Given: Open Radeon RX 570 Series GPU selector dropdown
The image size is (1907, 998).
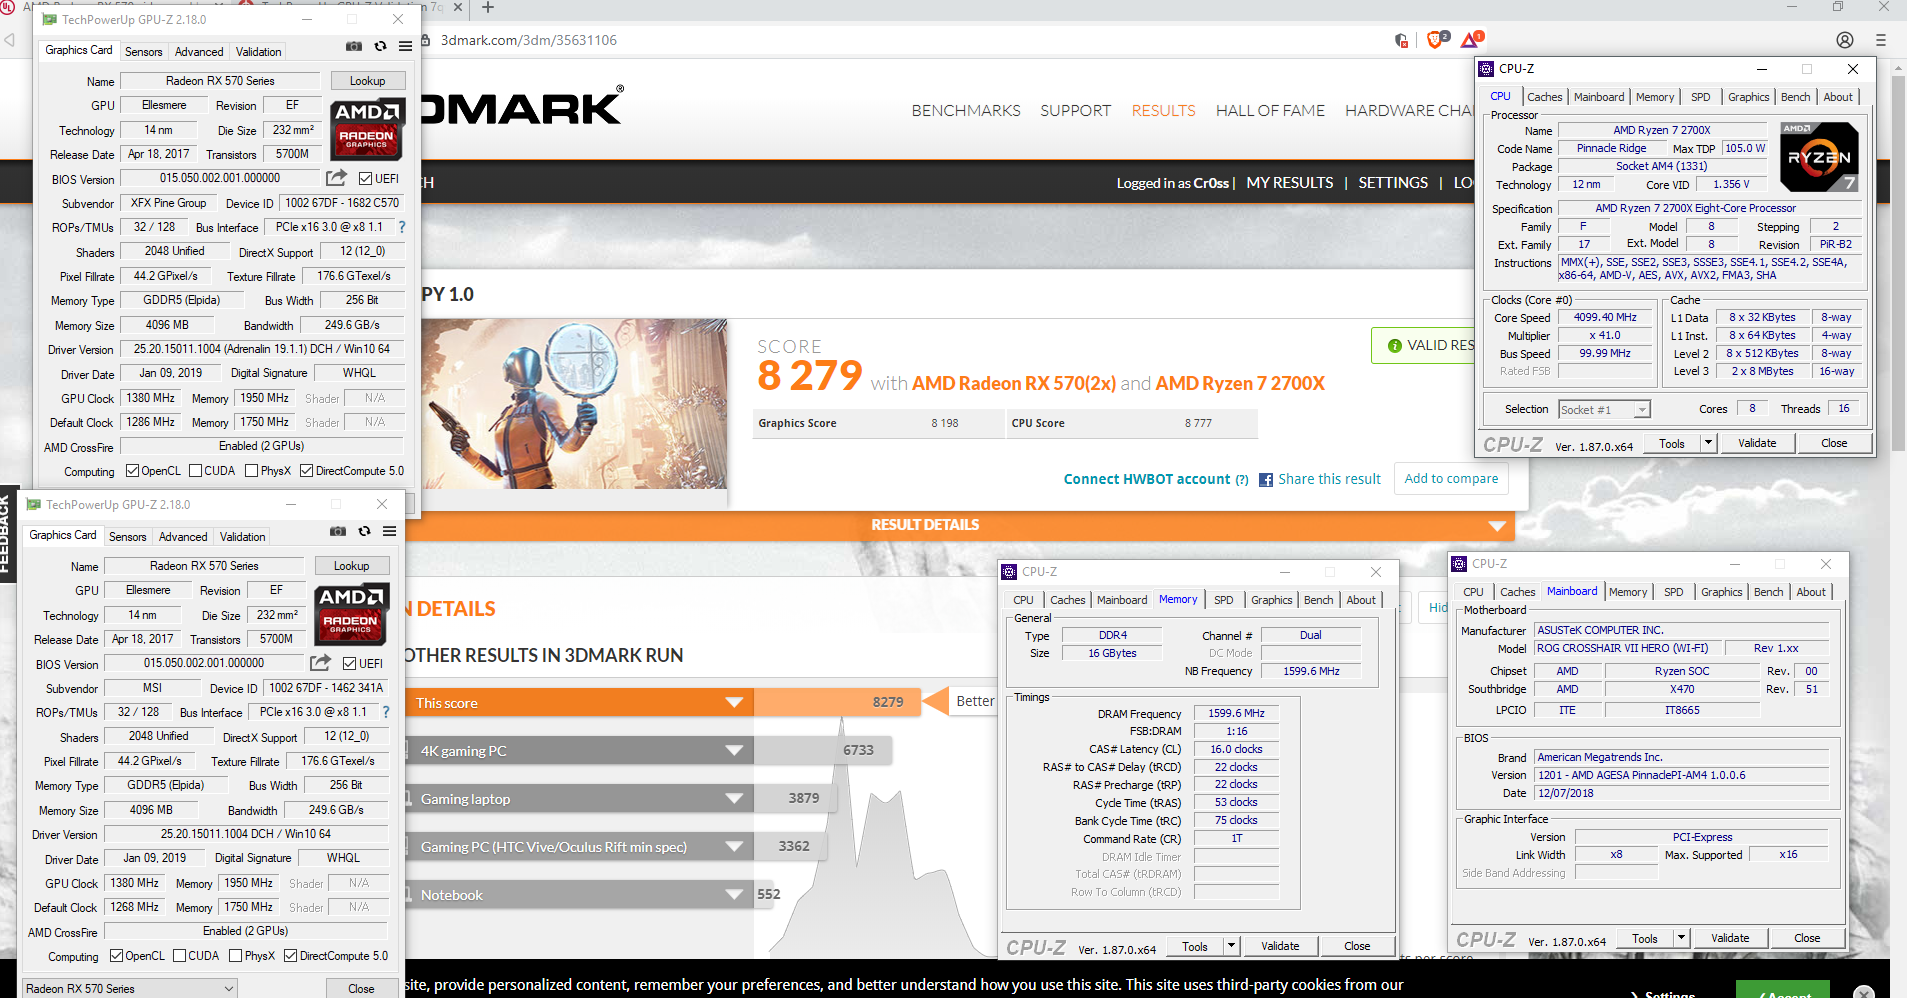Looking at the screenshot, I should [x=130, y=988].
